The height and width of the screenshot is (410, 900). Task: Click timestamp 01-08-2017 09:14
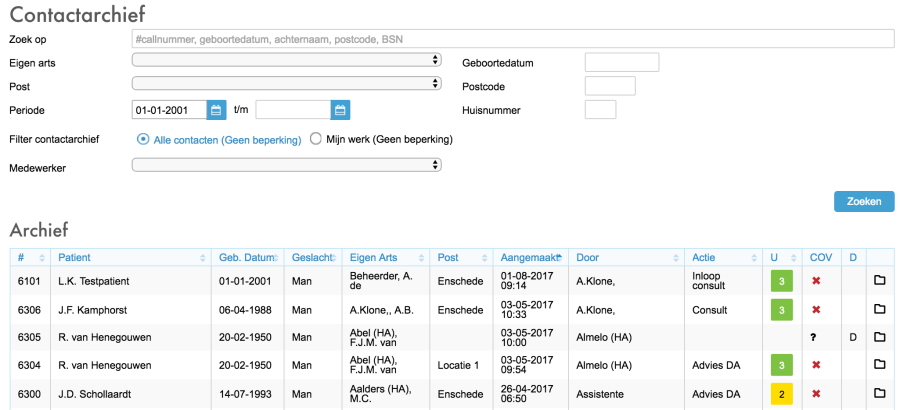[x=526, y=281]
